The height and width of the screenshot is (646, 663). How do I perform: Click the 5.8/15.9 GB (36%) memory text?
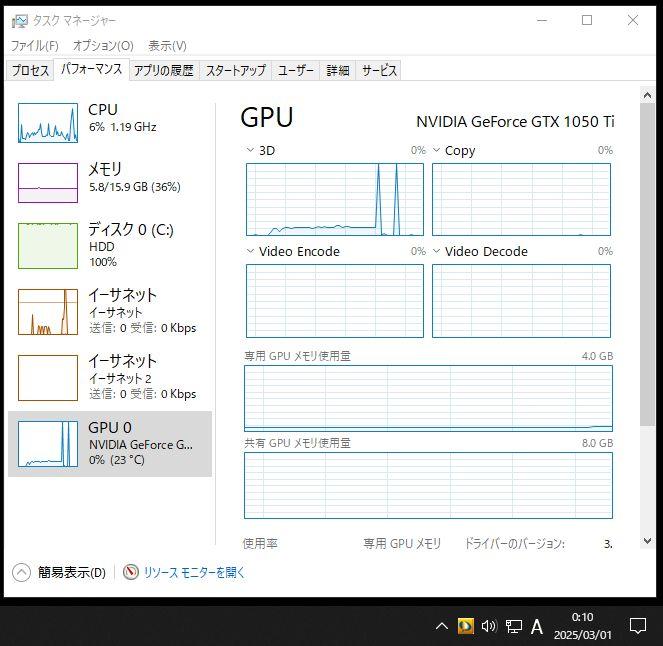(135, 187)
